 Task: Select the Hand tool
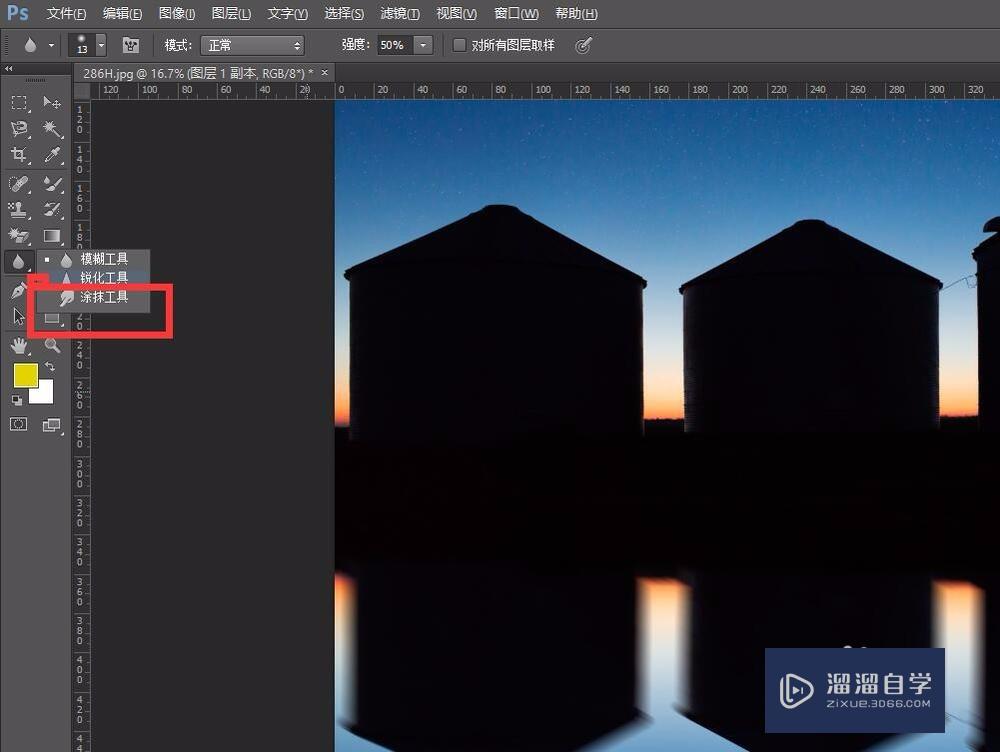pyautogui.click(x=18, y=346)
